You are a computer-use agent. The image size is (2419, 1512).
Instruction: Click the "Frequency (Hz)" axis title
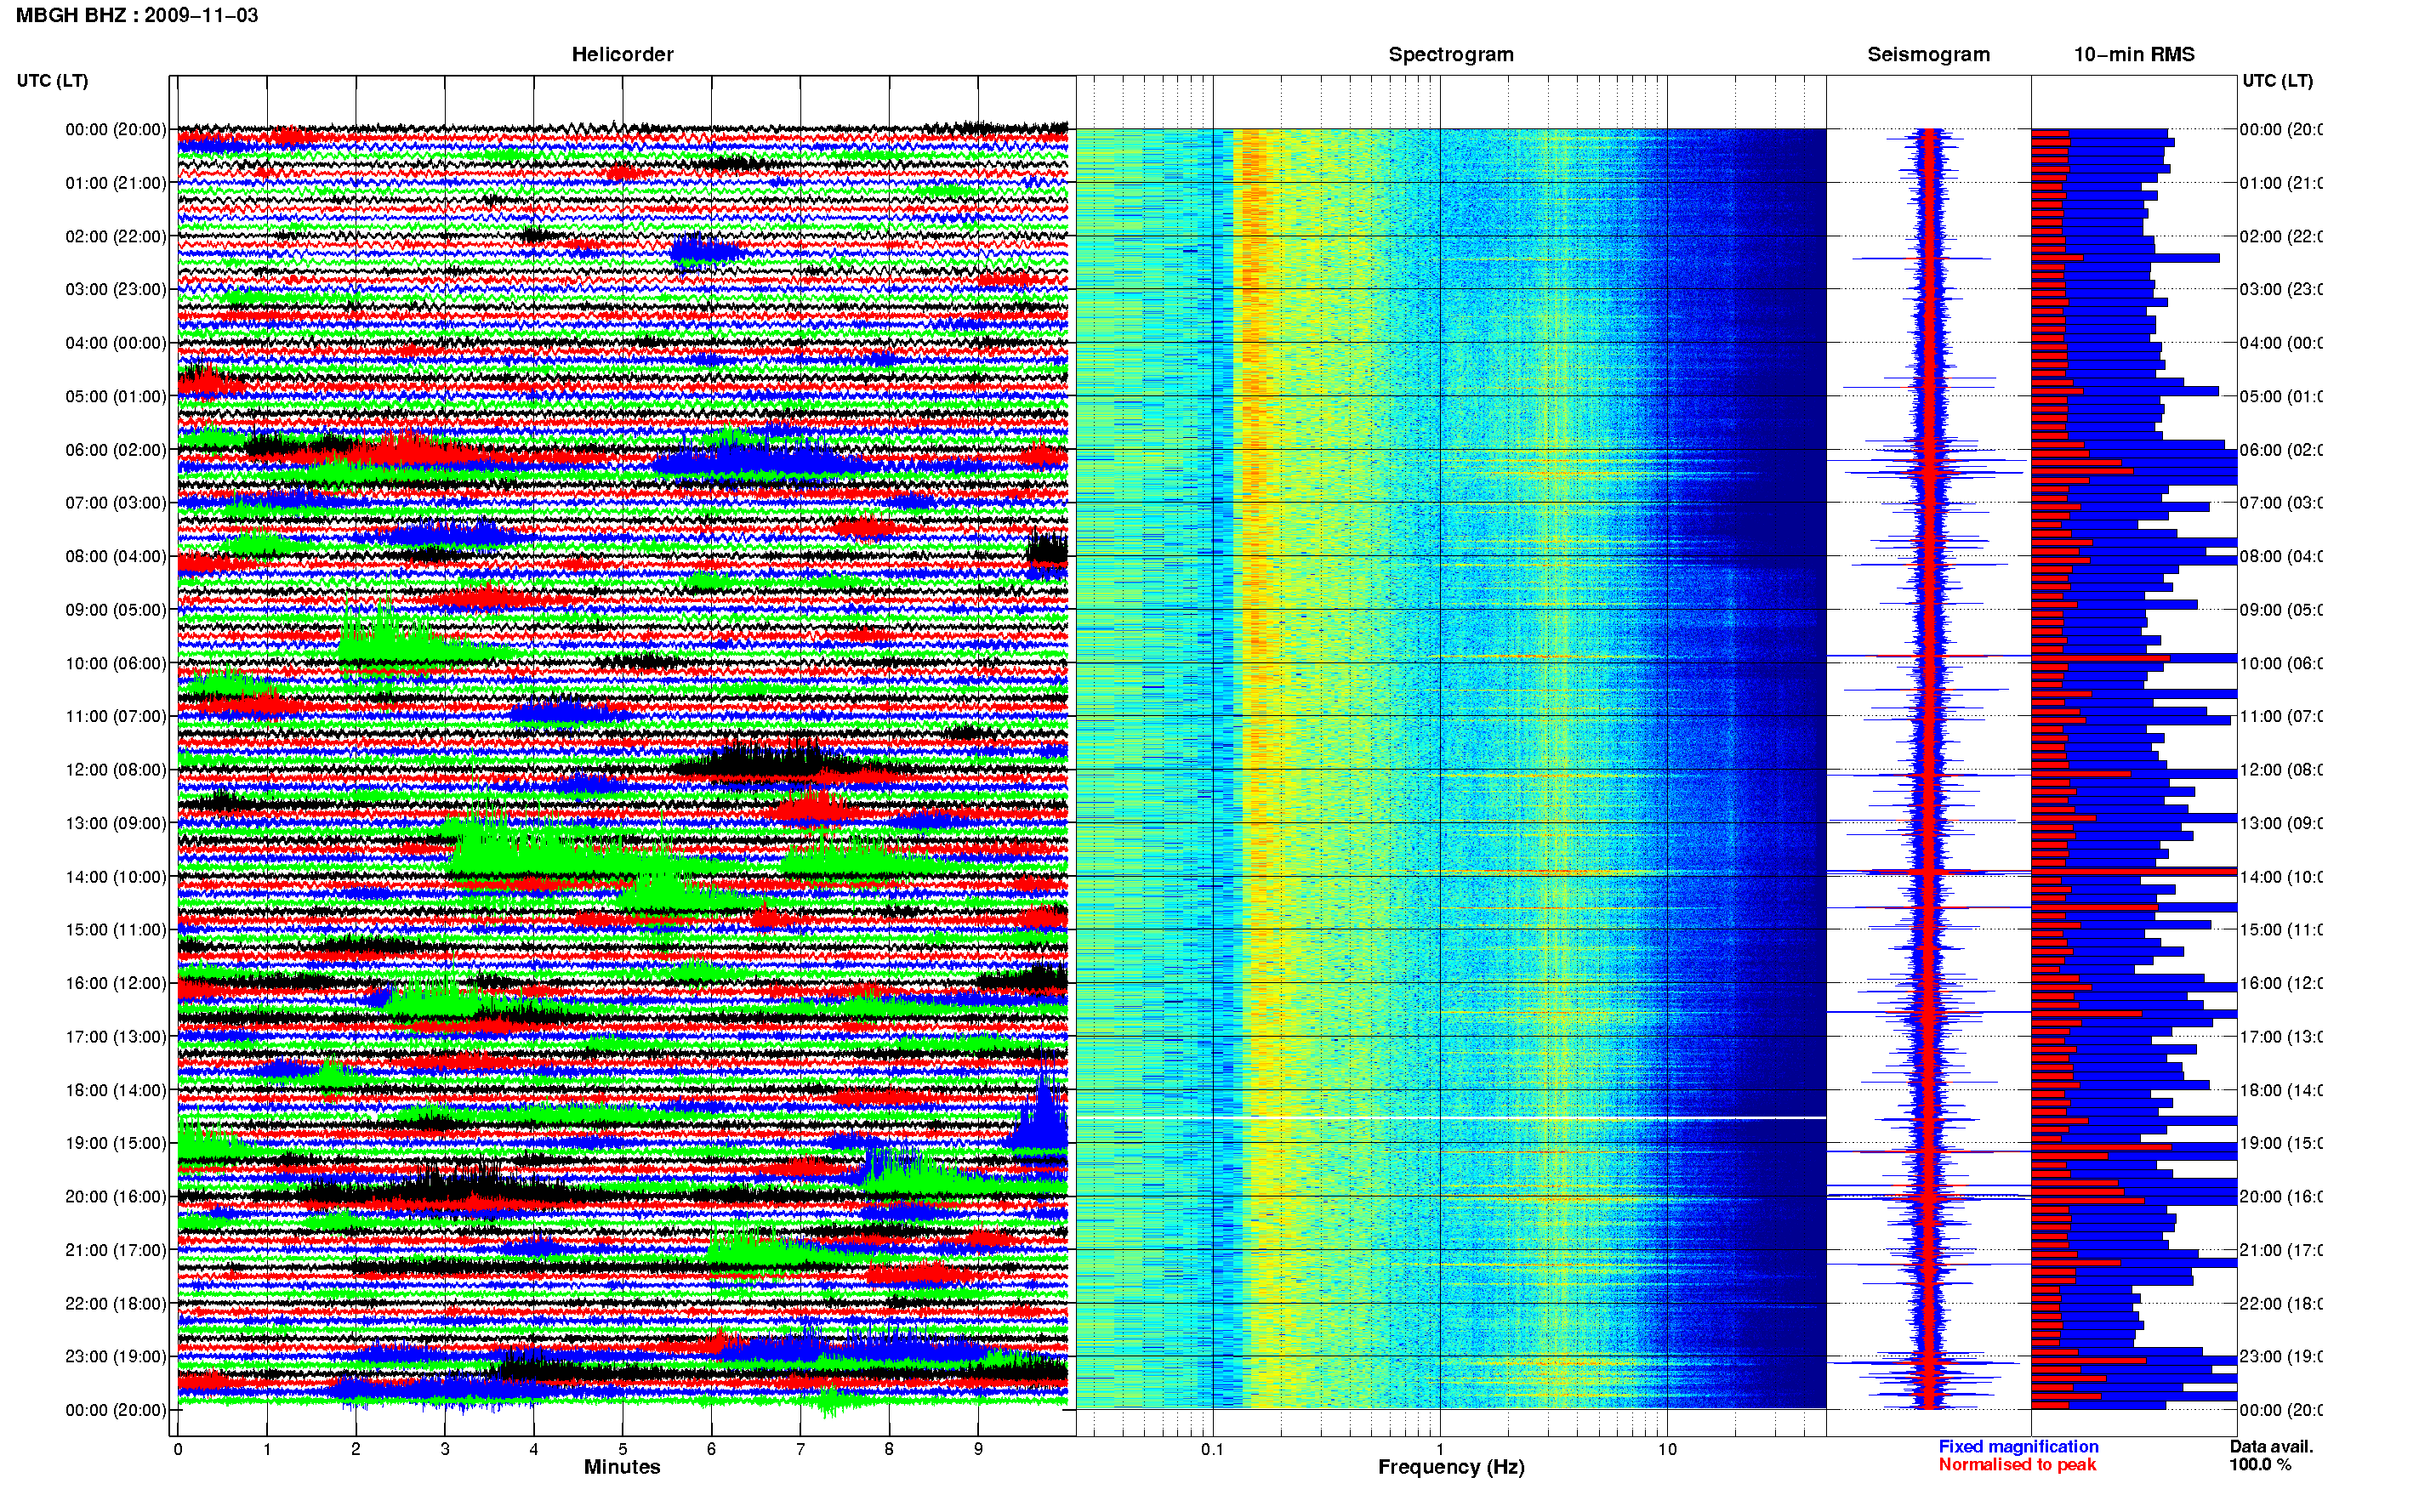(x=1451, y=1467)
